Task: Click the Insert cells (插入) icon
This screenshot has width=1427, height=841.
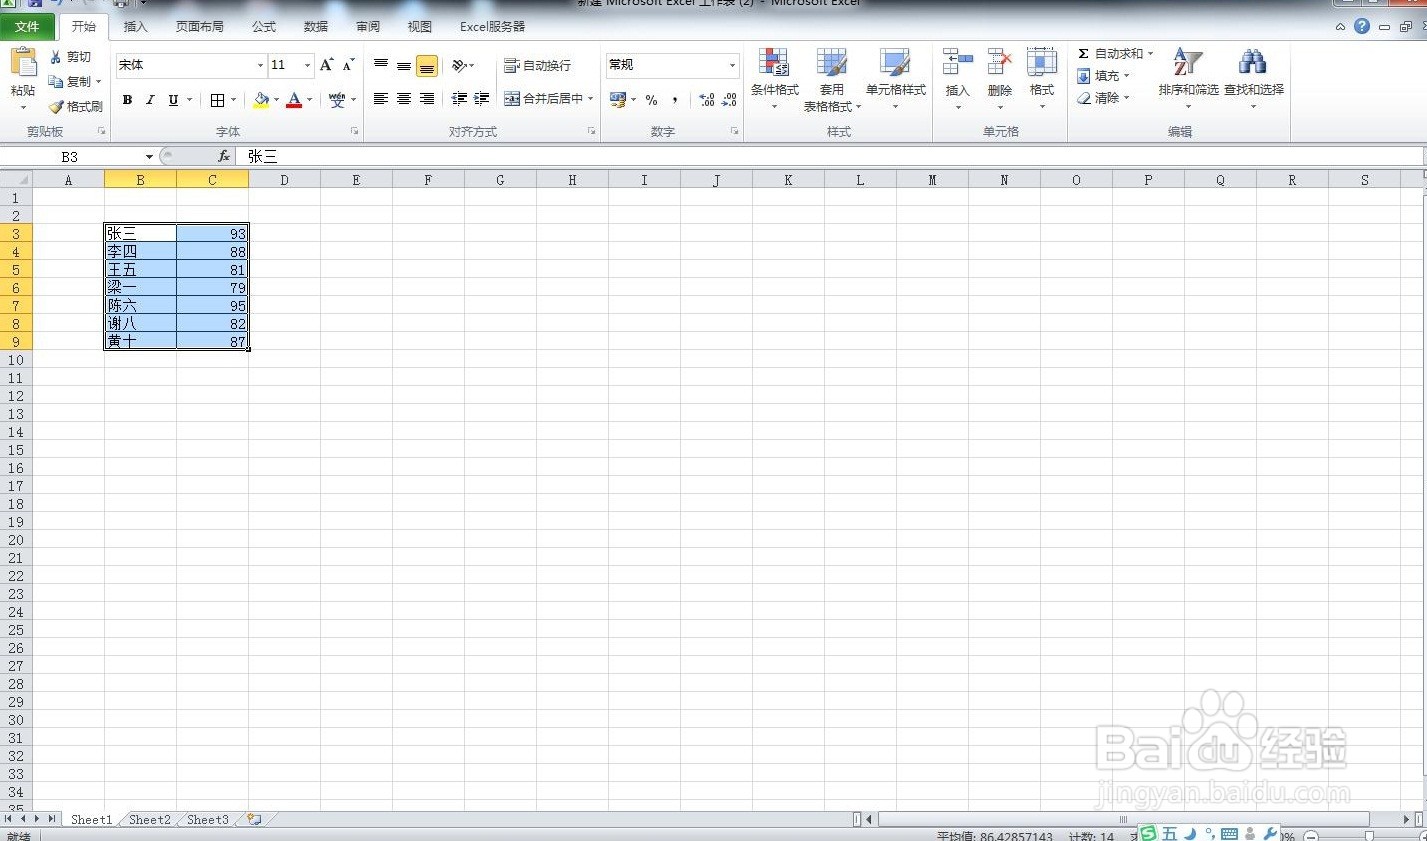Action: 957,63
